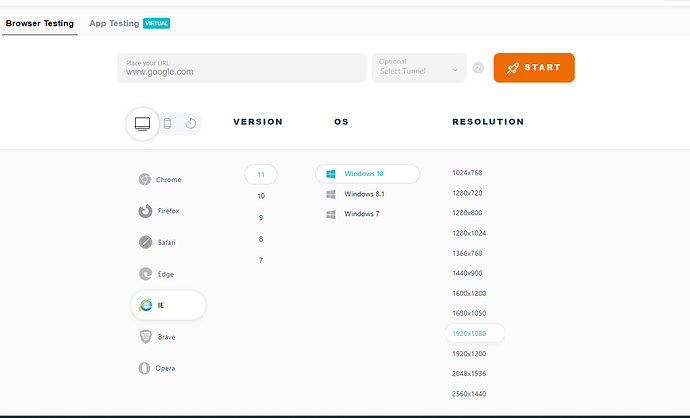Choose the Brave browser icon
The width and height of the screenshot is (690, 418).
click(145, 337)
